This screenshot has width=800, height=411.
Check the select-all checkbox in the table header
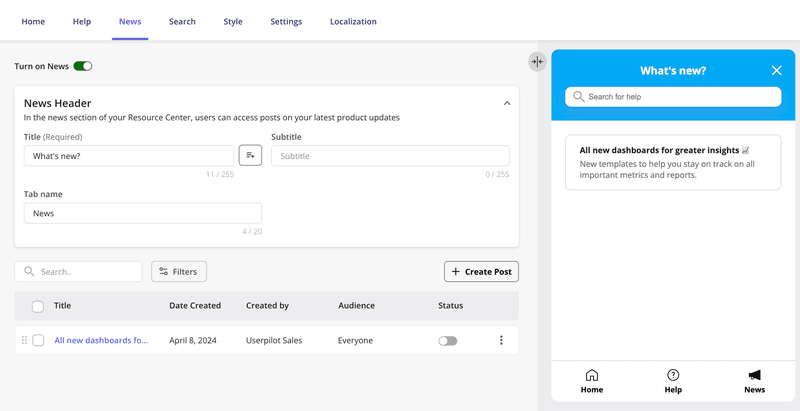point(38,306)
